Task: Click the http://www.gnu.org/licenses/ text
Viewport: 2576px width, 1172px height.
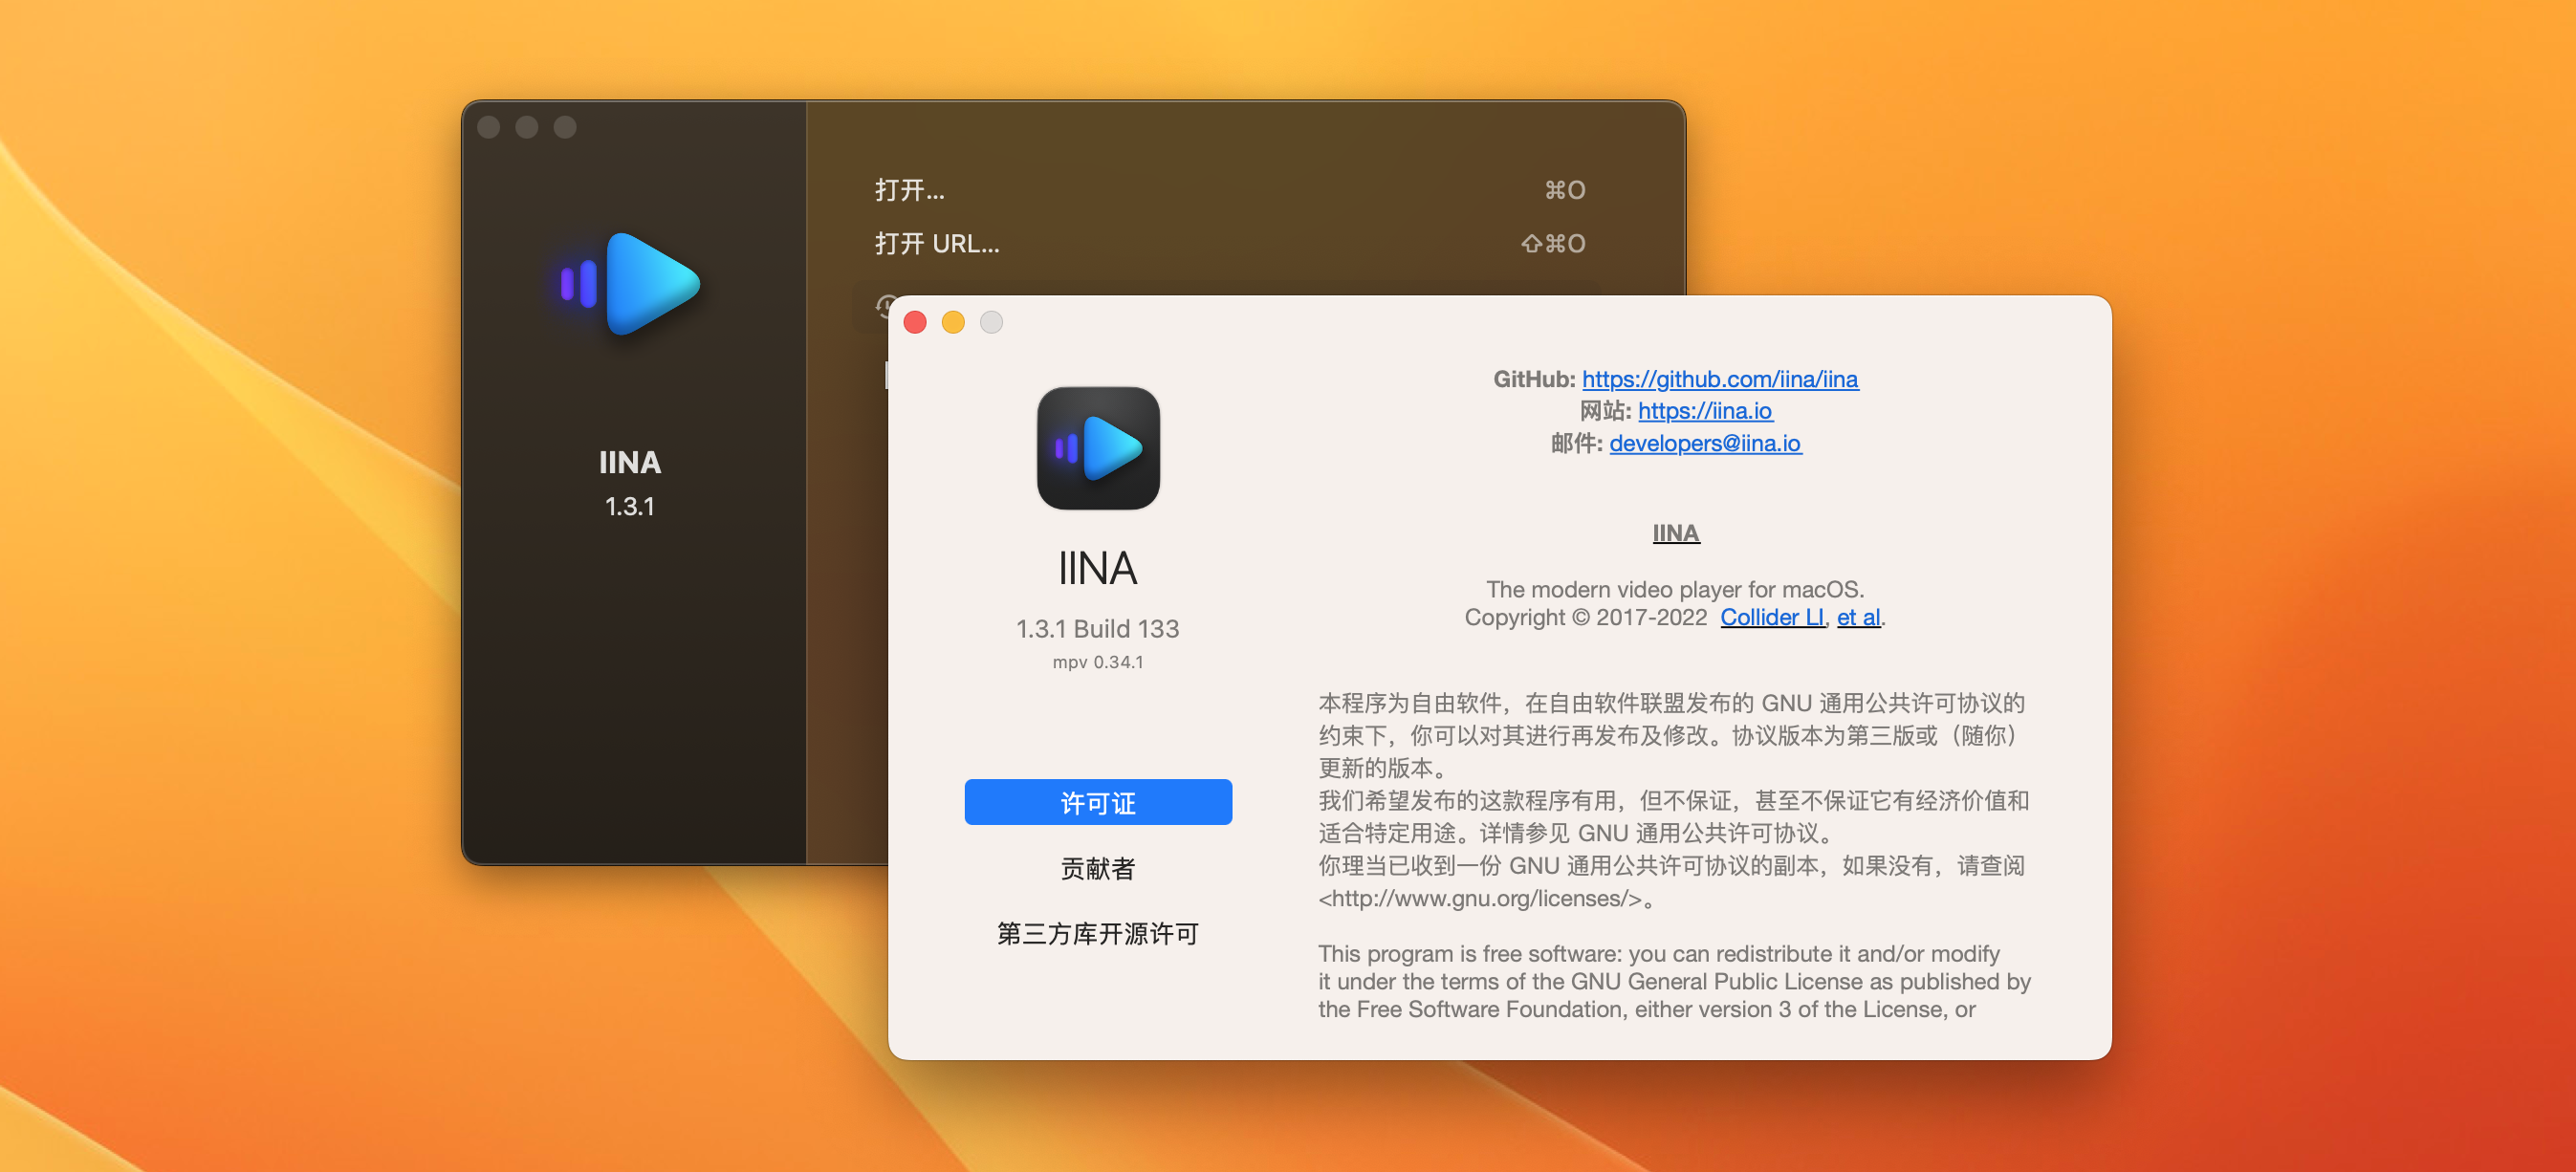Action: coord(1480,898)
